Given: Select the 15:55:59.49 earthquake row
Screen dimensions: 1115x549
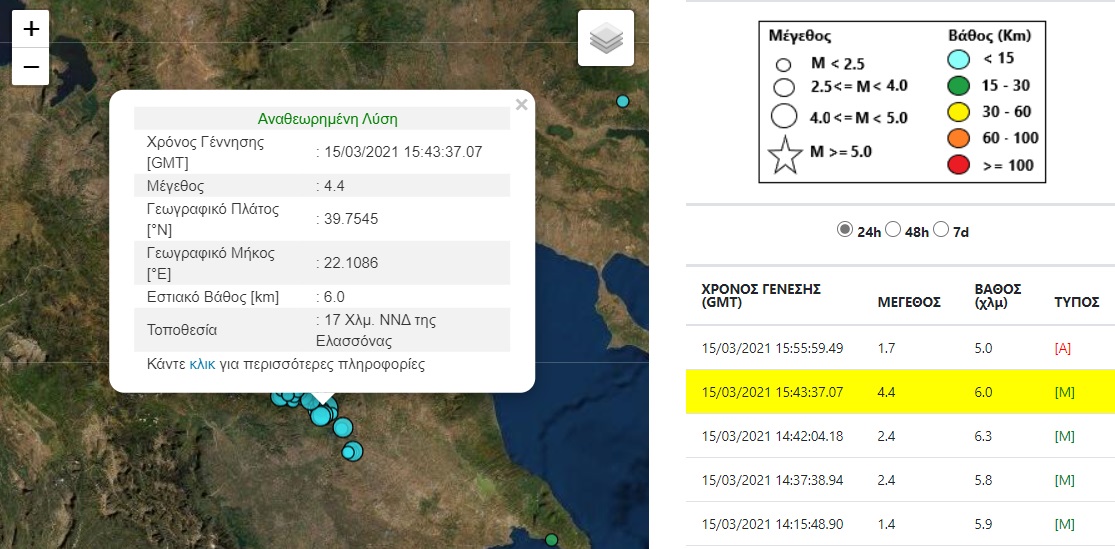Looking at the screenshot, I should pyautogui.click(x=773, y=348).
